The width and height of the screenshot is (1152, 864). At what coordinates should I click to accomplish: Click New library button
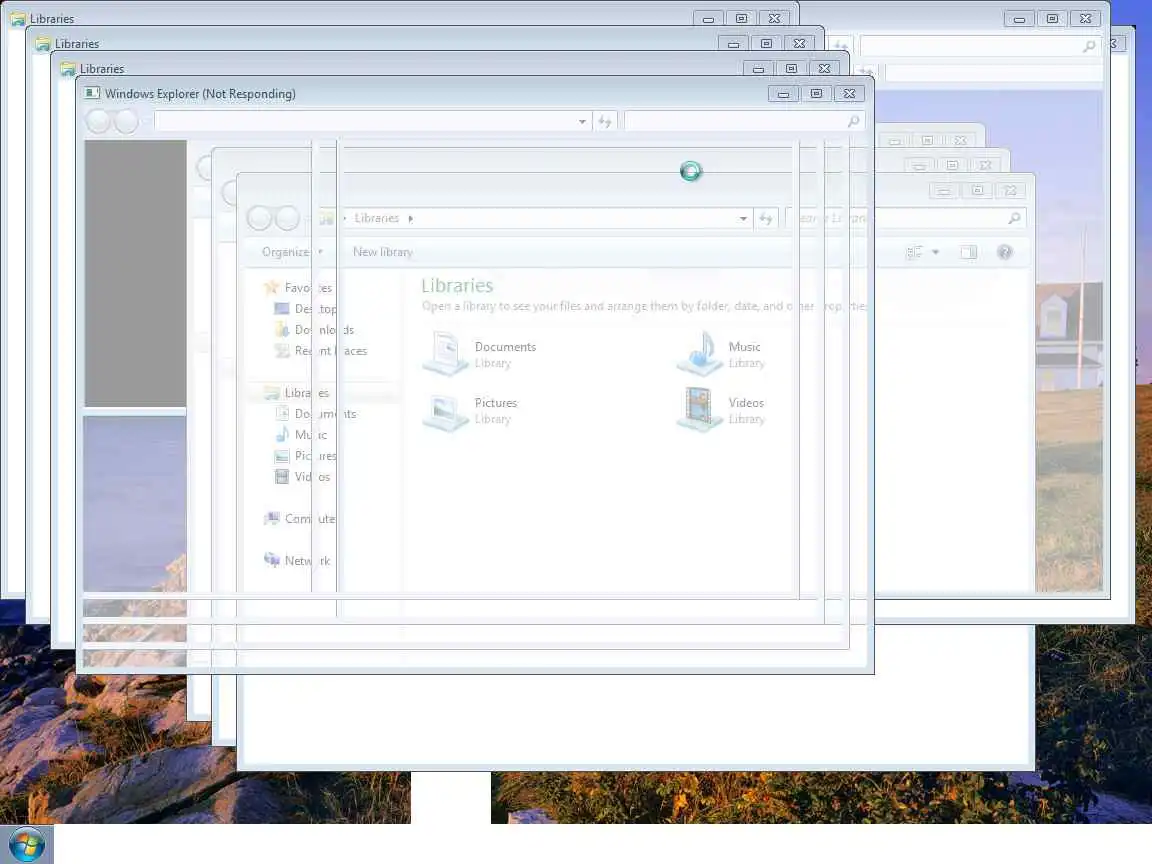383,252
